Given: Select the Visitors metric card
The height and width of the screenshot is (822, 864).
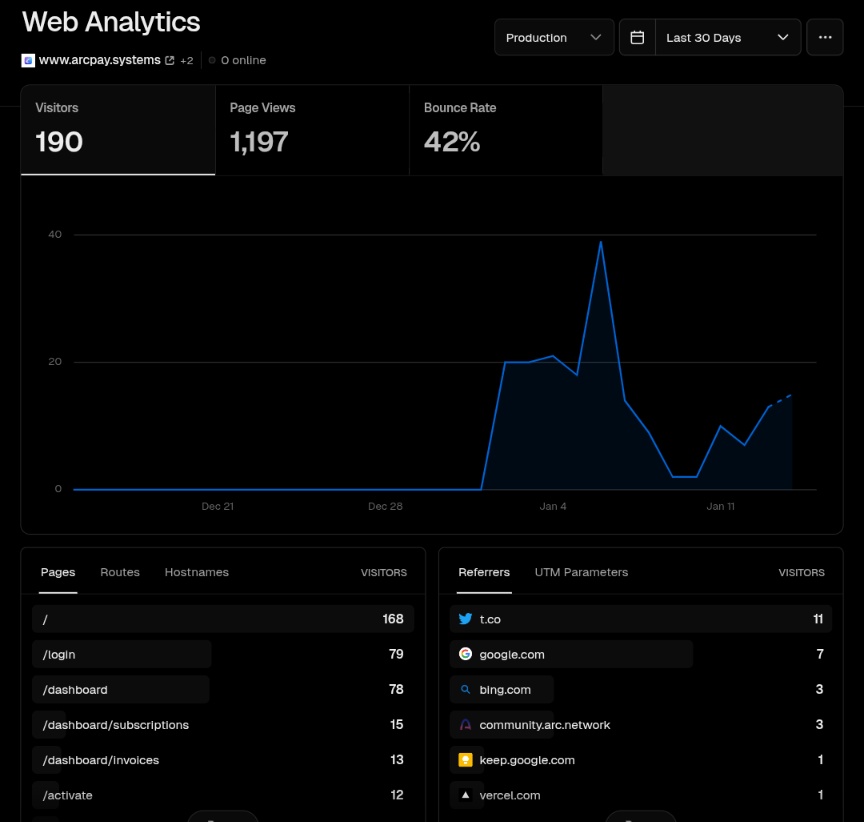Looking at the screenshot, I should click(x=118, y=130).
